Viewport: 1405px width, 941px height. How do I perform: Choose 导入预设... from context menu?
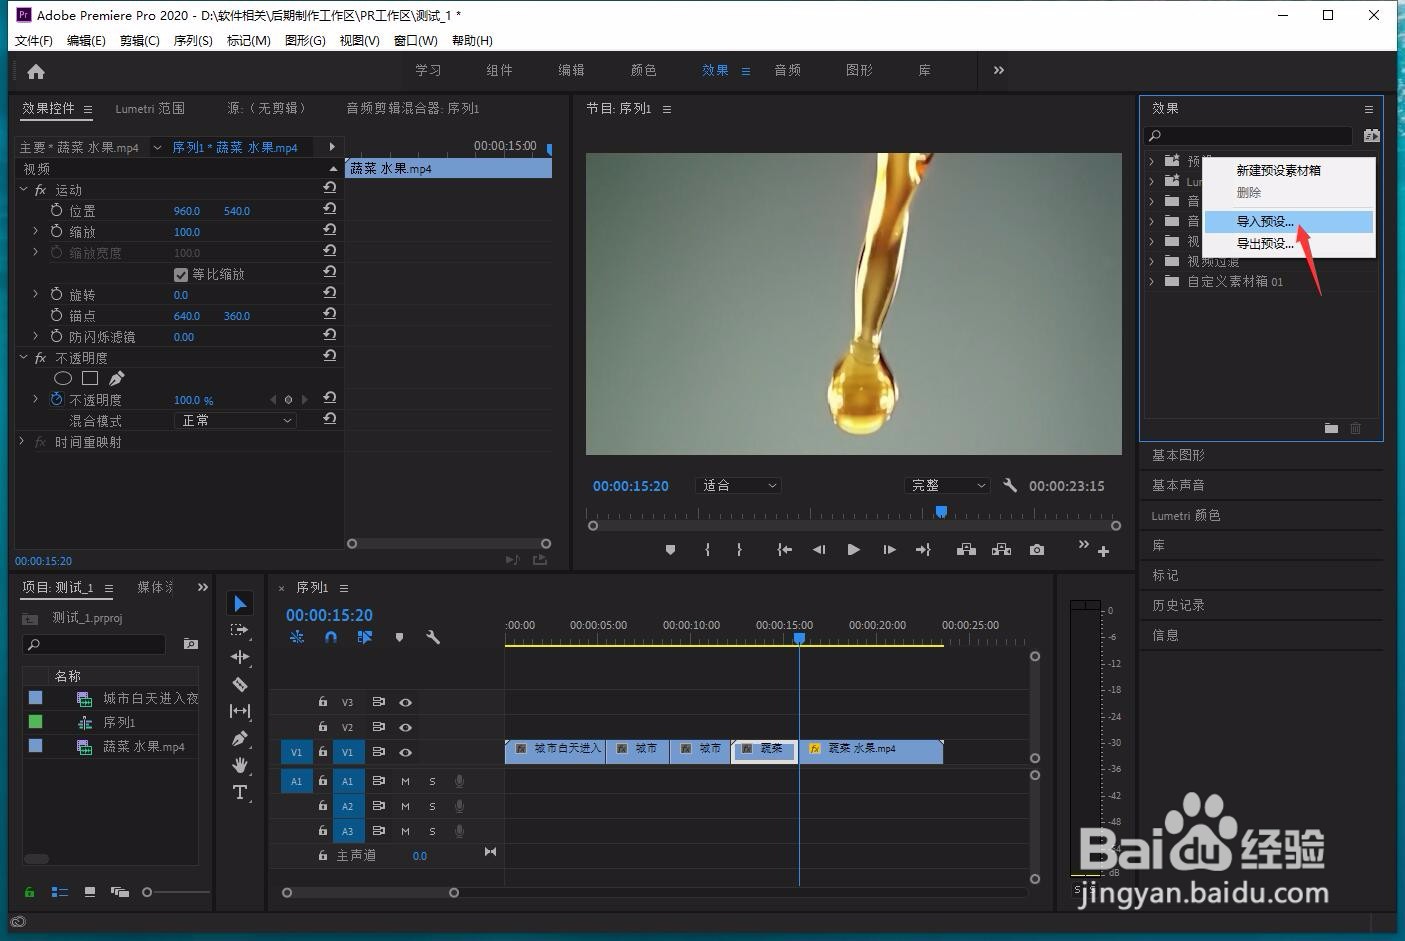click(1288, 221)
